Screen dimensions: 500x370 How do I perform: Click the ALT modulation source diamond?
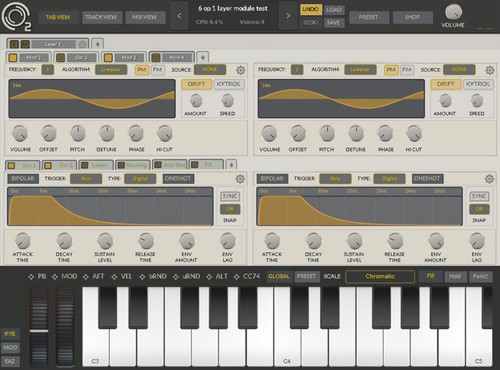click(x=209, y=277)
